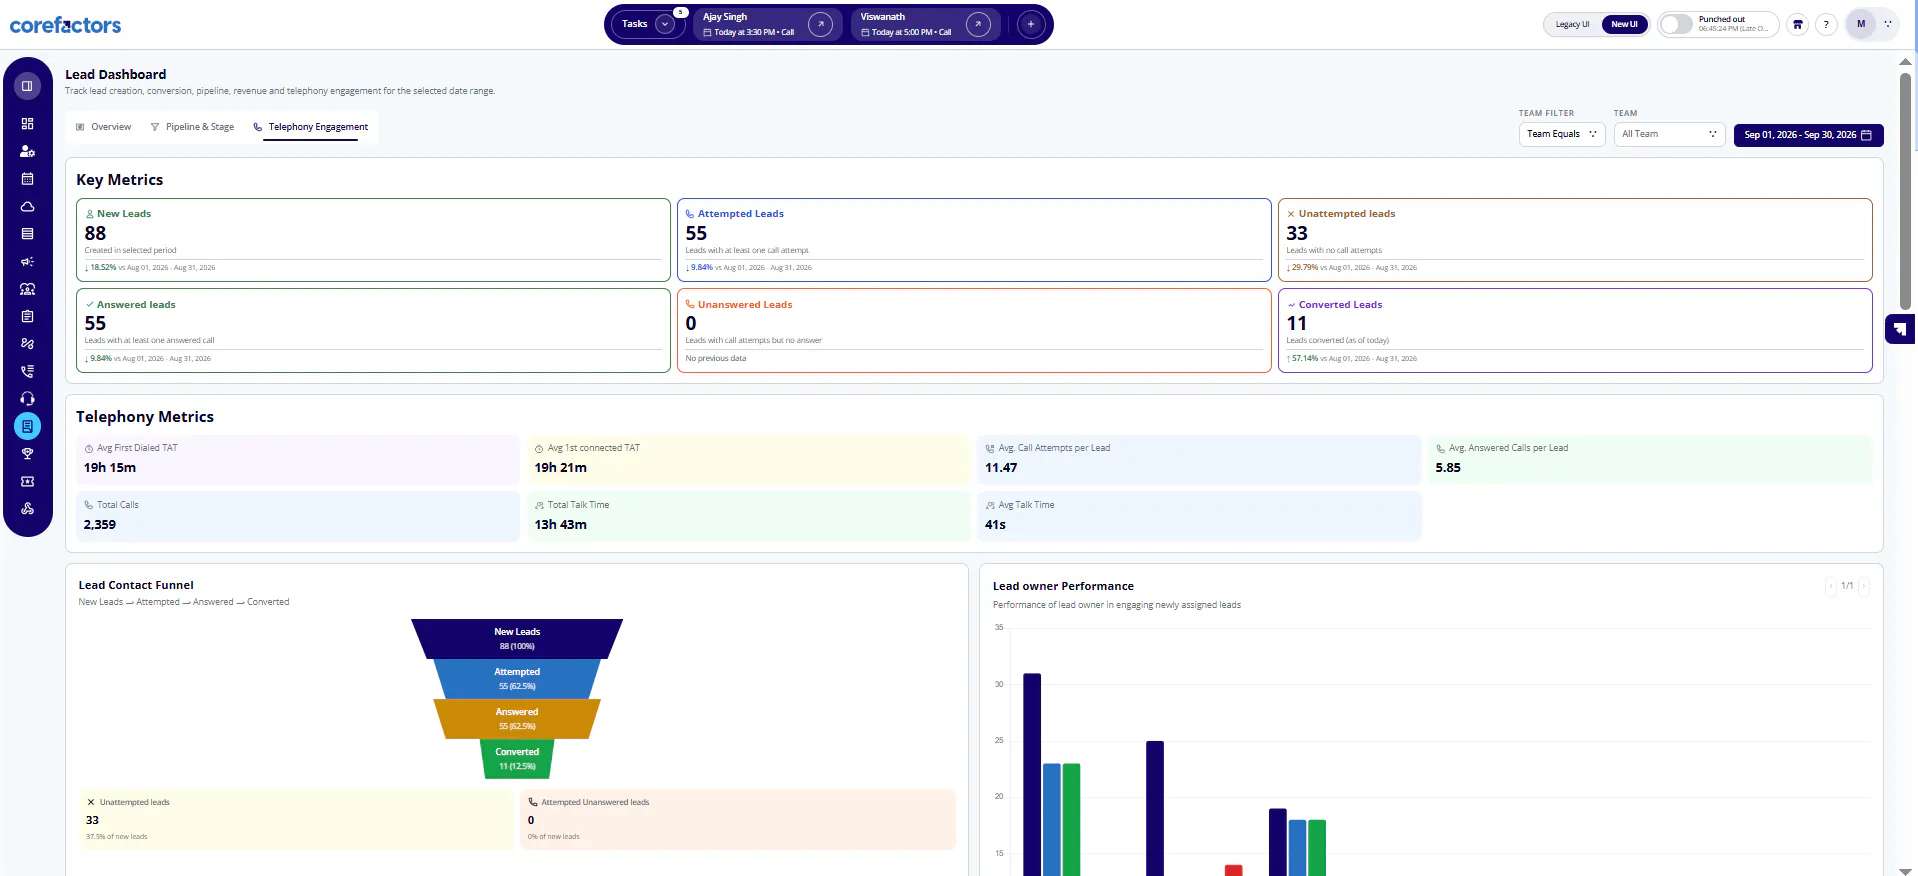This screenshot has width=1918, height=876.
Task: Toggle the Punched out switch
Action: coord(1677,24)
